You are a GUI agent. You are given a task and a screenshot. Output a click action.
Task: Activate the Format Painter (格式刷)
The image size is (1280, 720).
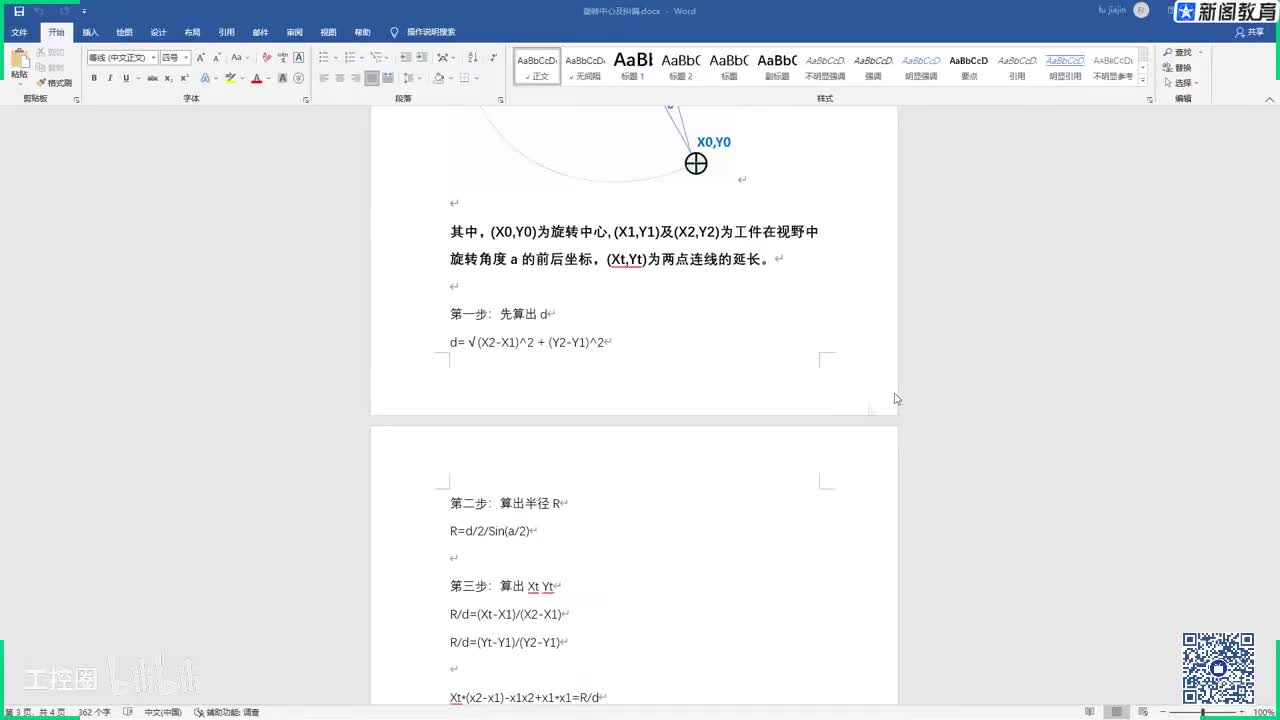(54, 83)
